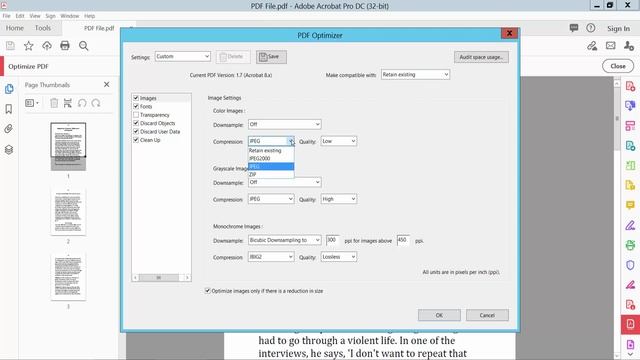Open thumbnail options menu icon
The height and width of the screenshot is (360, 640).
point(32,103)
